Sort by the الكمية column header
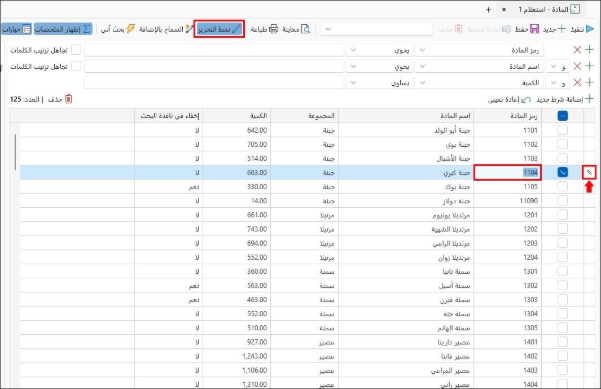Viewport: 601px width, 389px height. [x=236, y=116]
